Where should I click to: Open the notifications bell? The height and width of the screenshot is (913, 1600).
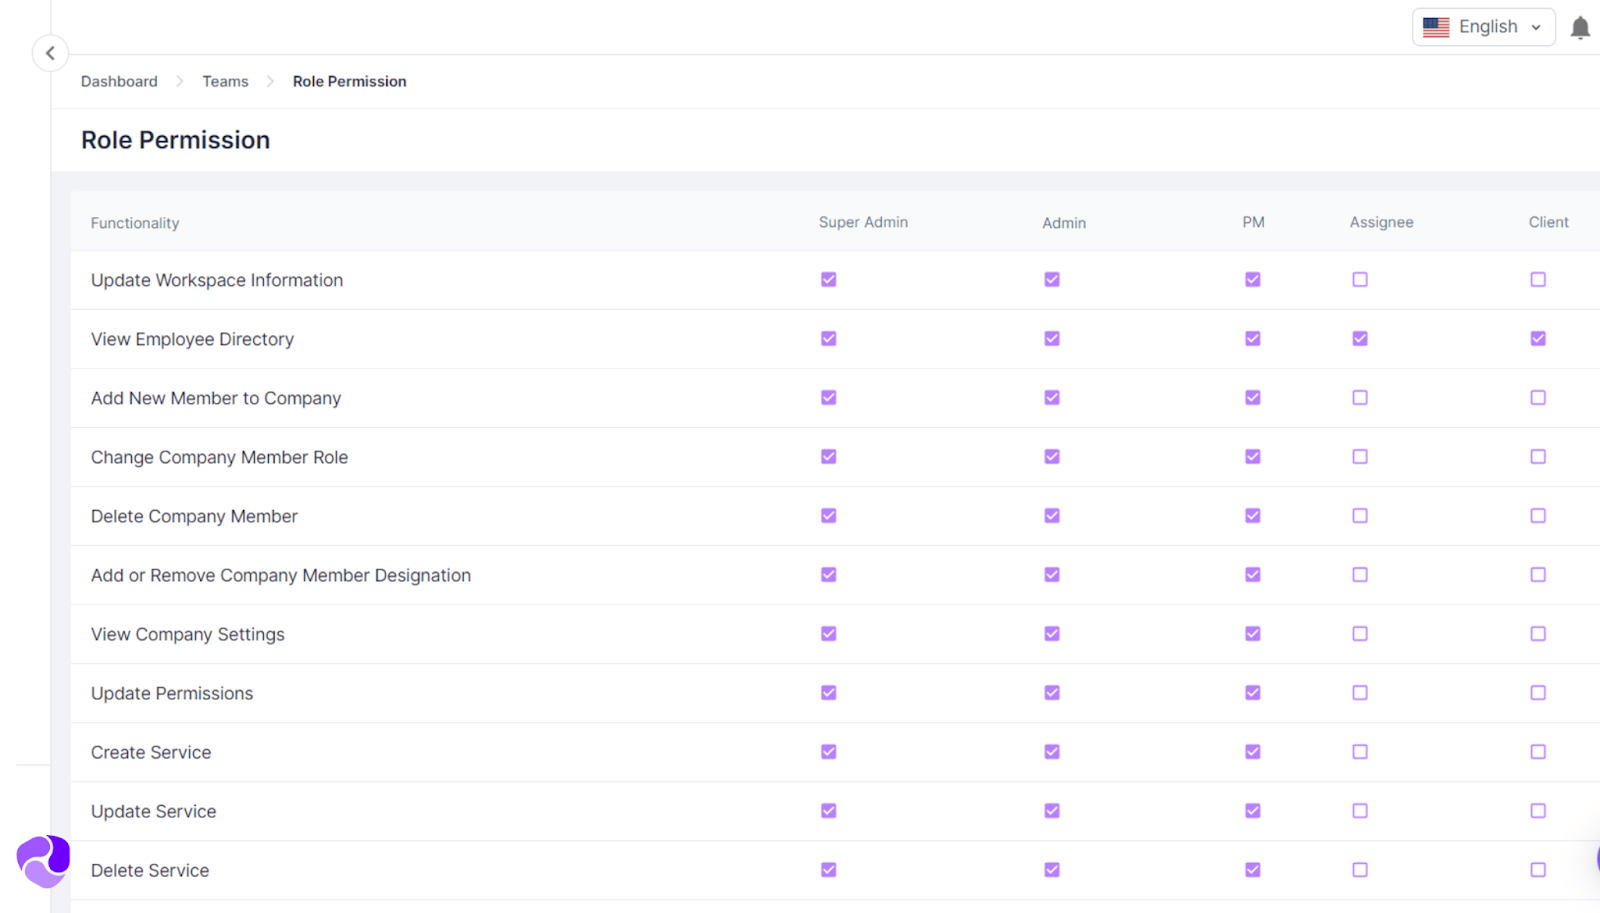(1580, 27)
